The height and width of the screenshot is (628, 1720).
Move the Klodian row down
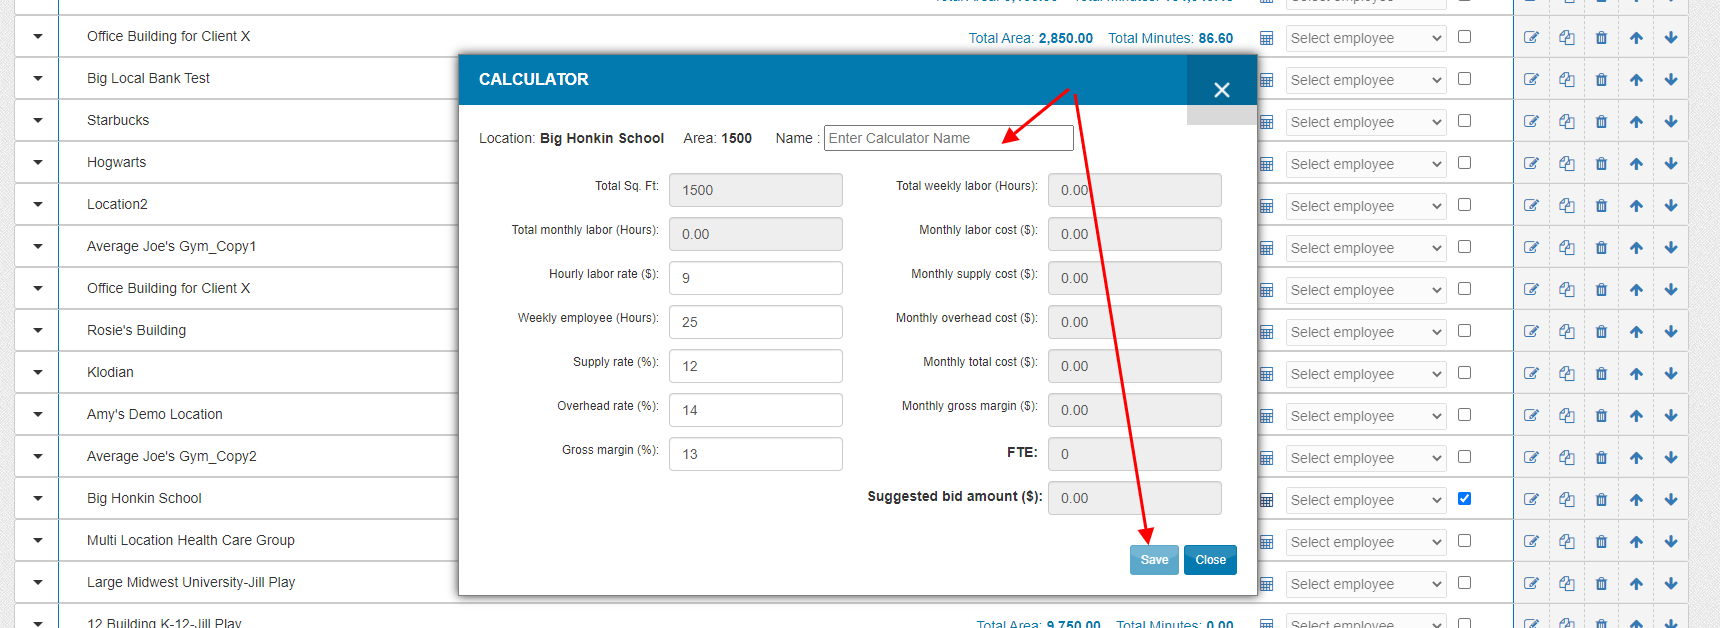[x=1671, y=373]
